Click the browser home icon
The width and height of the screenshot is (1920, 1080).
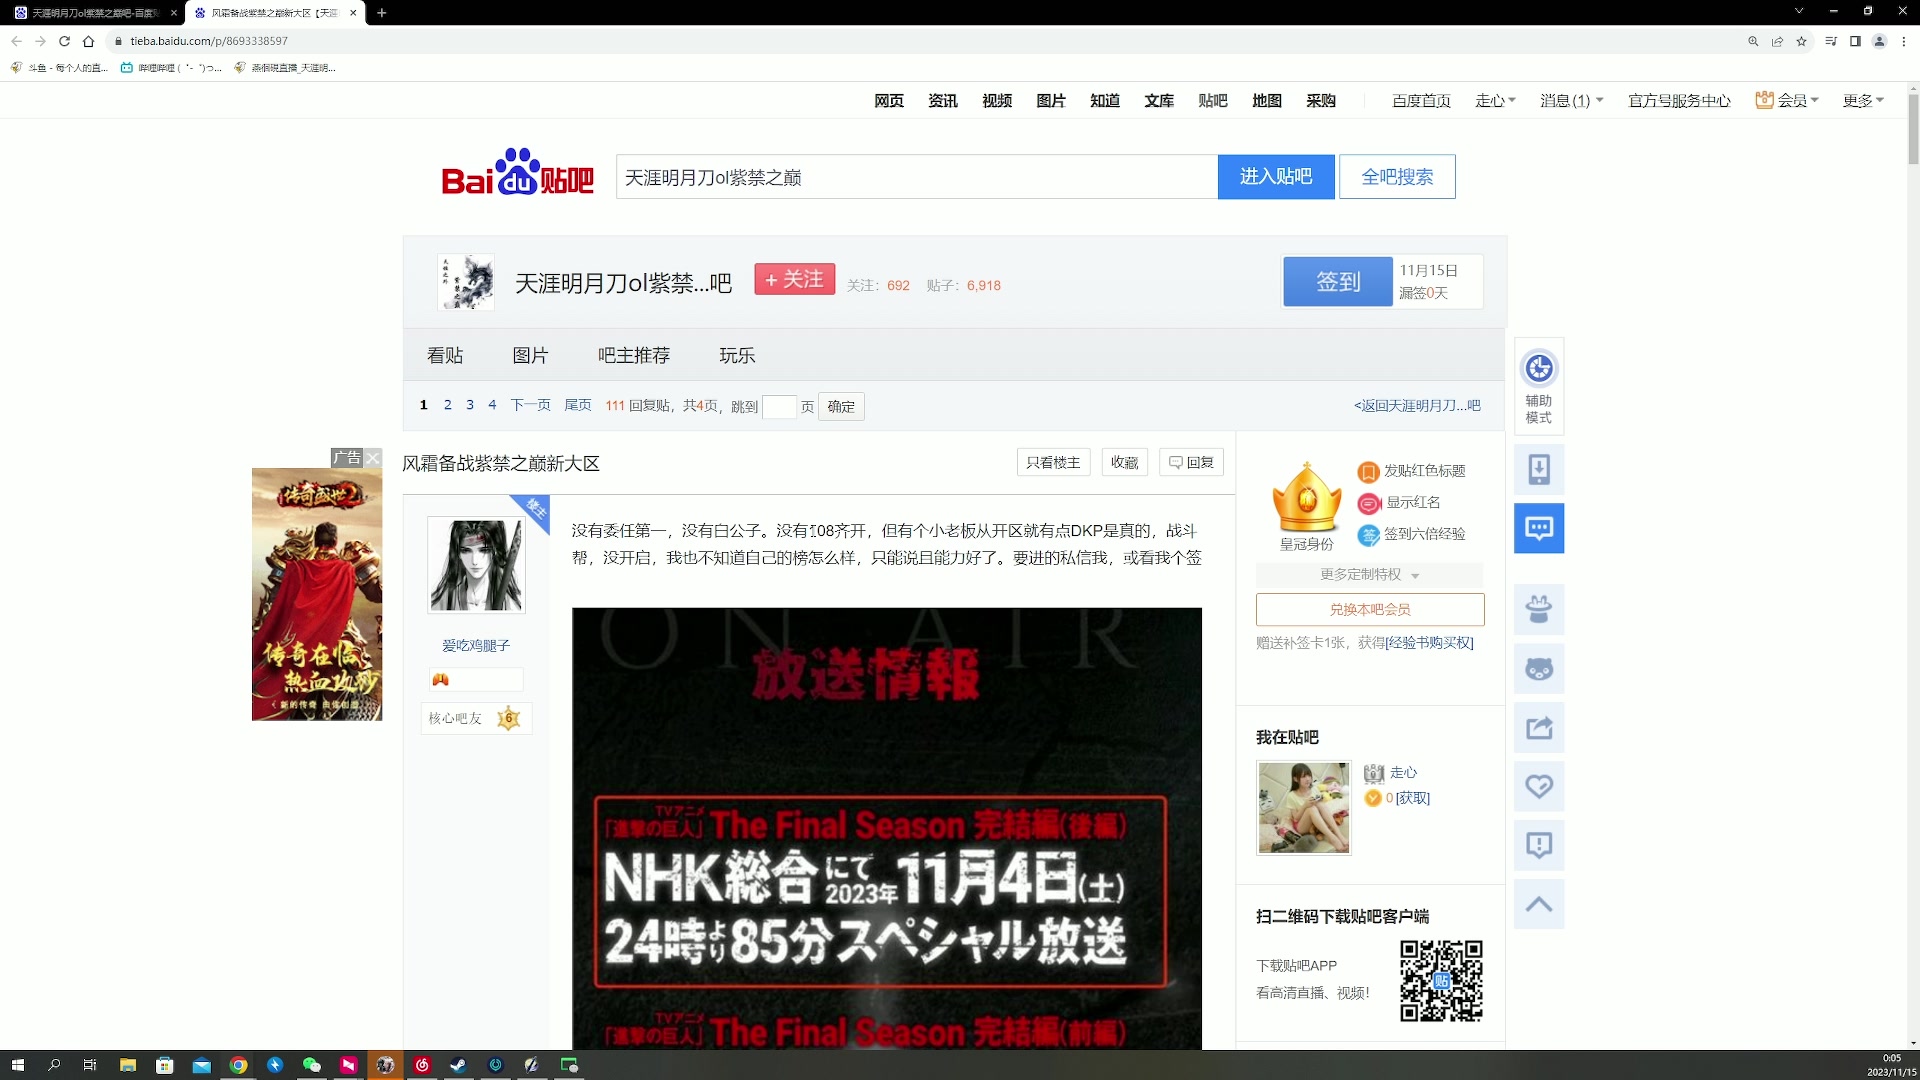click(89, 41)
